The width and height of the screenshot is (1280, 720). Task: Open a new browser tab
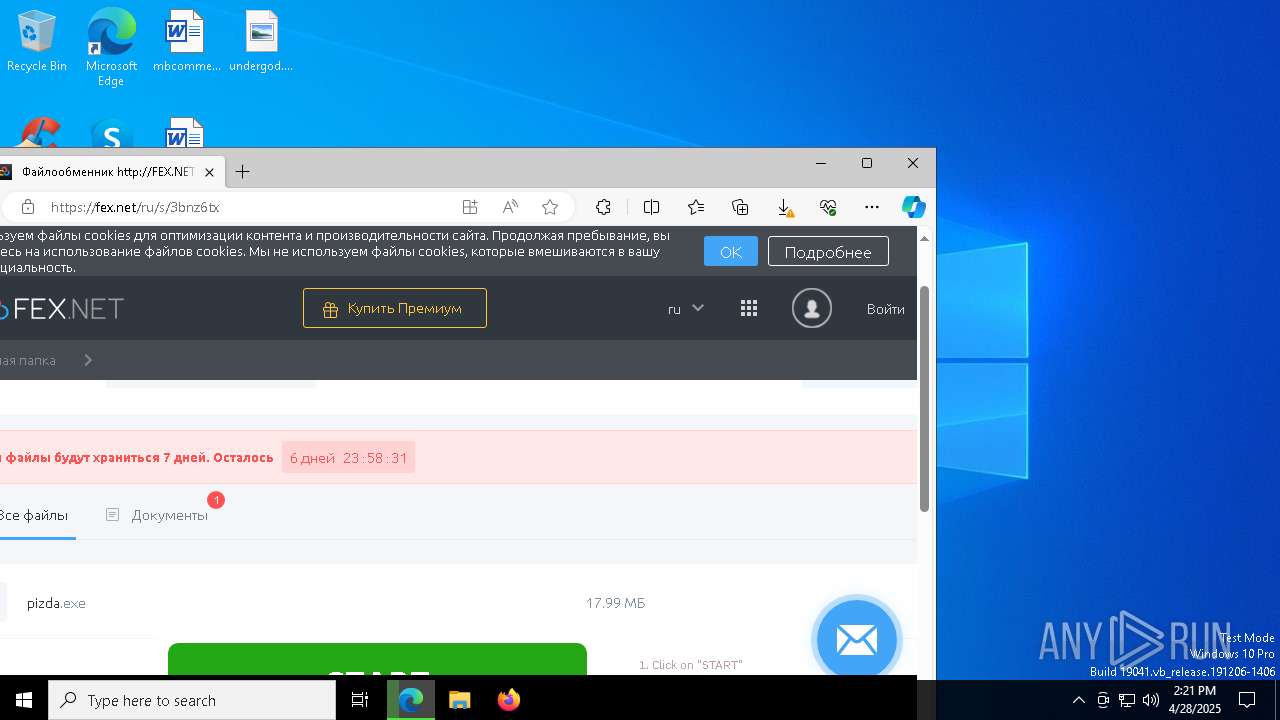(x=242, y=172)
